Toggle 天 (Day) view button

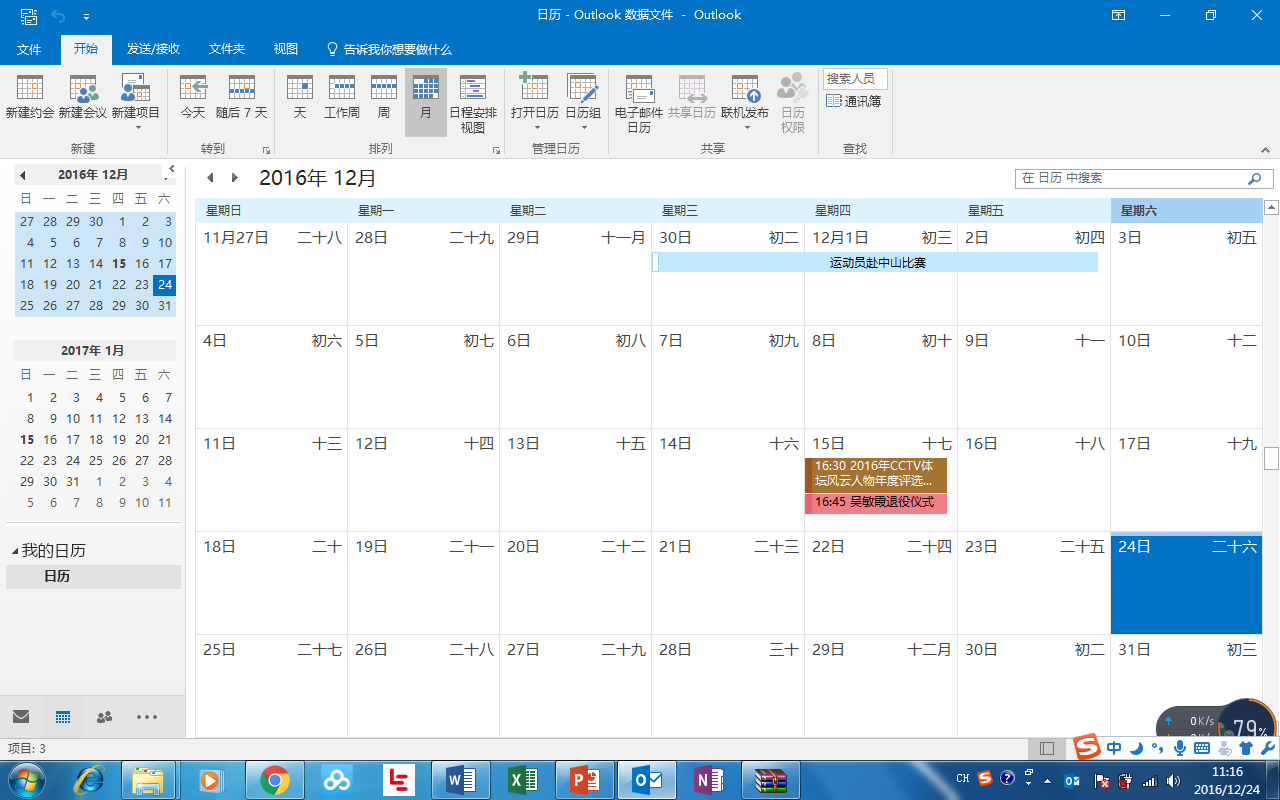(300, 97)
